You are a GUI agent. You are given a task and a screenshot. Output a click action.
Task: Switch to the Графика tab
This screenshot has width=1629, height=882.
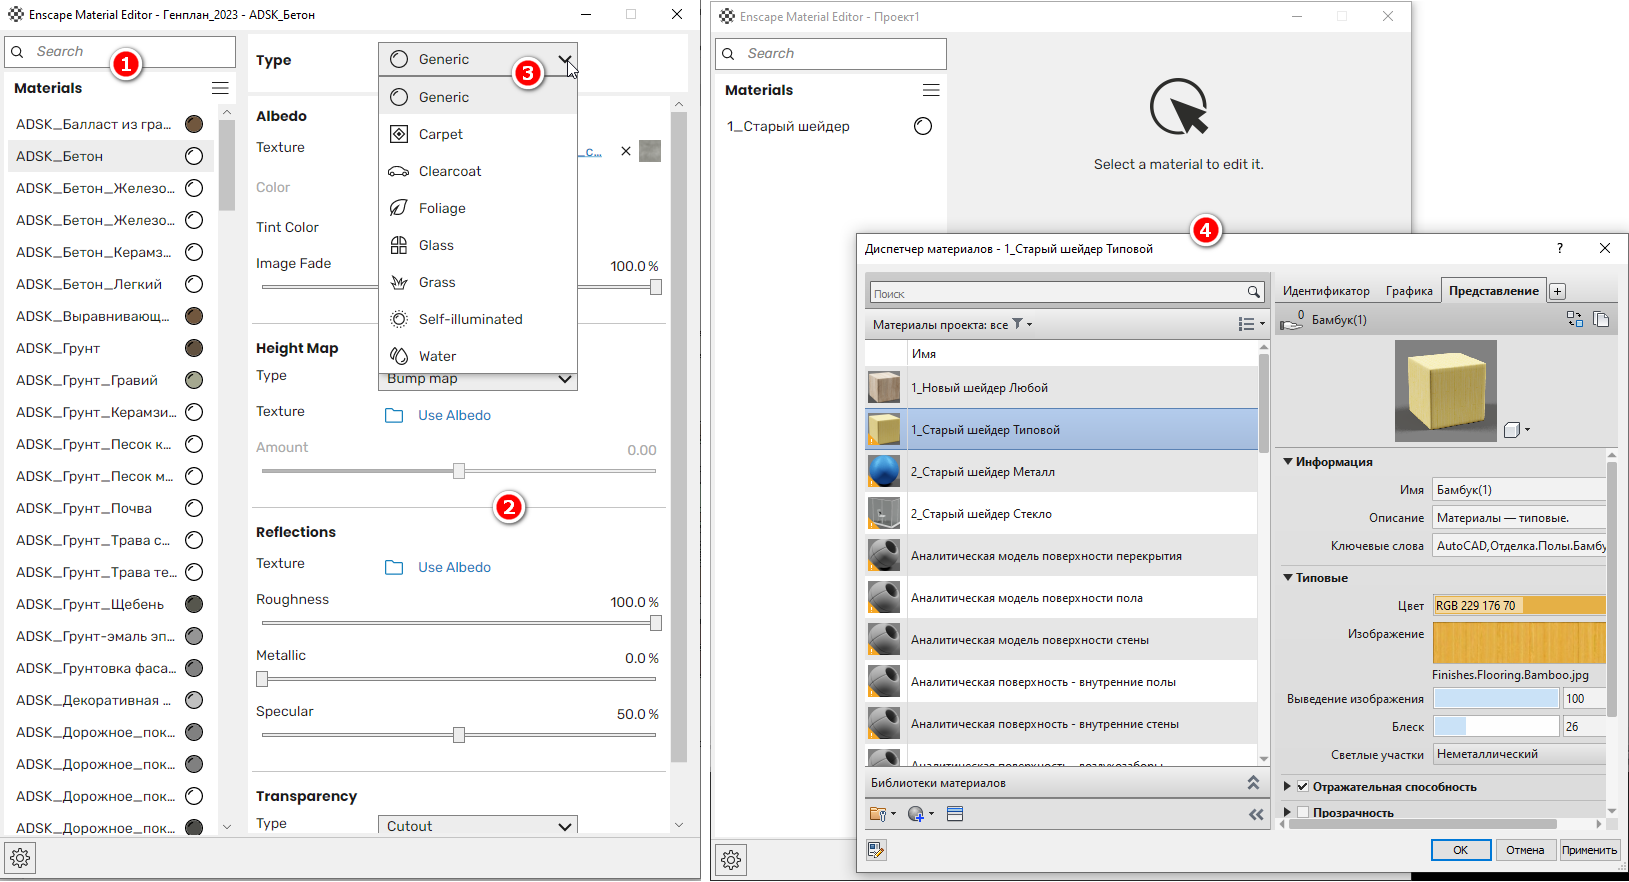tap(1408, 291)
